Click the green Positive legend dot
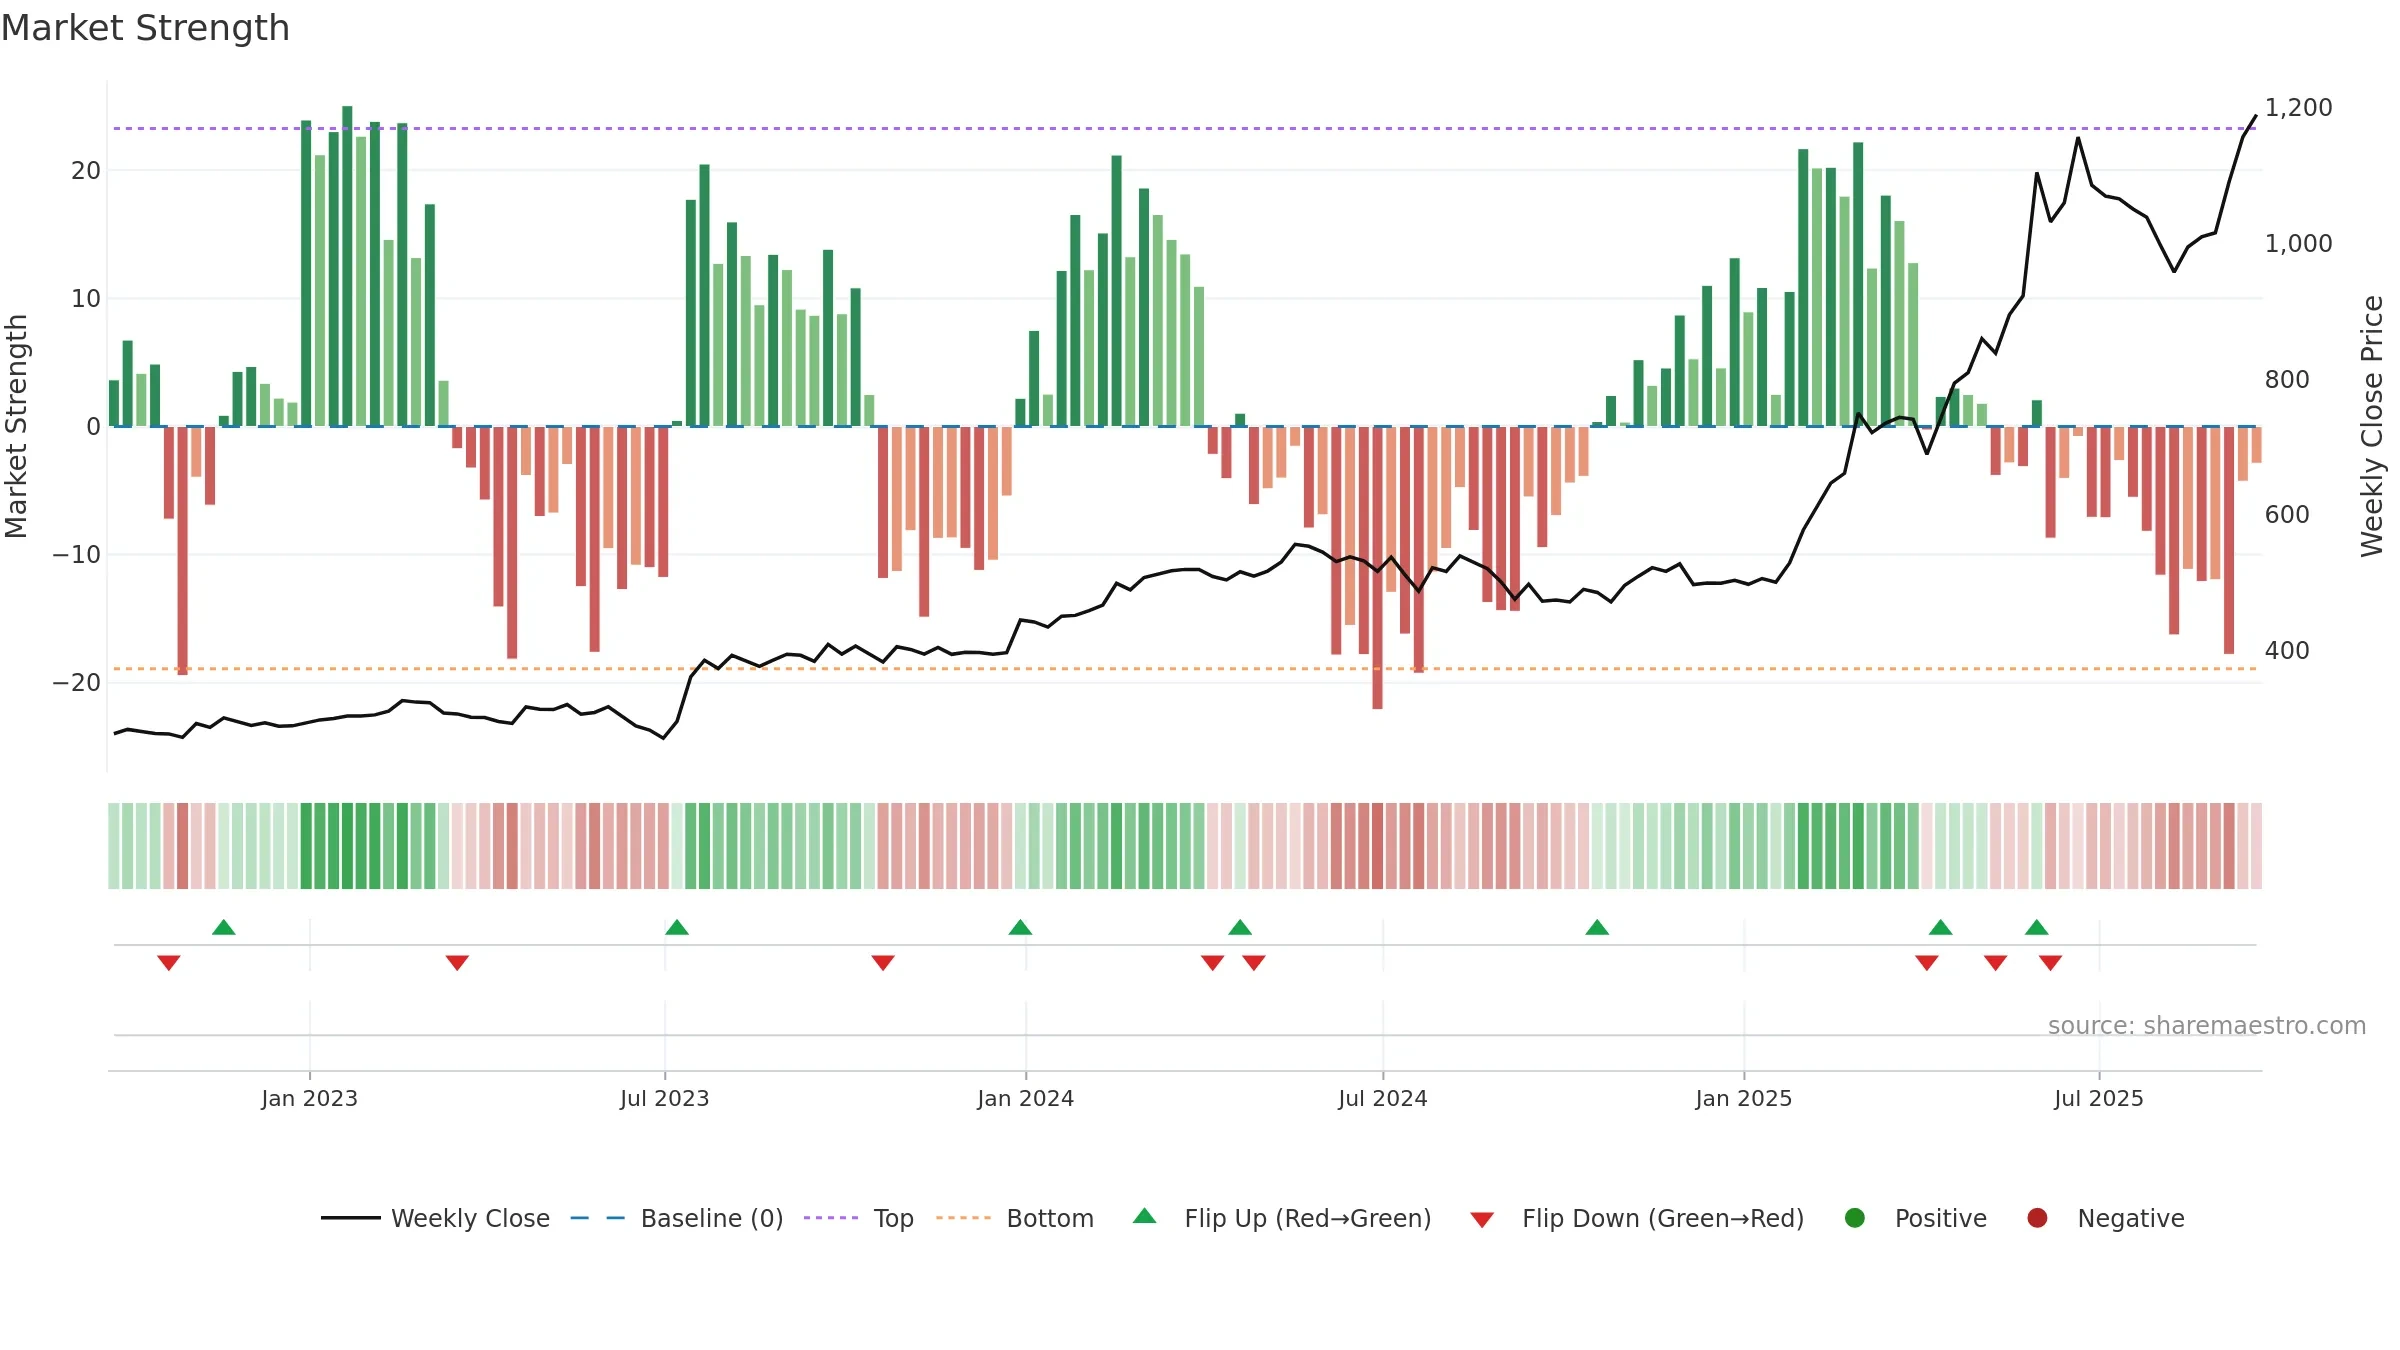Screen dimensions: 2400x1350 click(1855, 1218)
